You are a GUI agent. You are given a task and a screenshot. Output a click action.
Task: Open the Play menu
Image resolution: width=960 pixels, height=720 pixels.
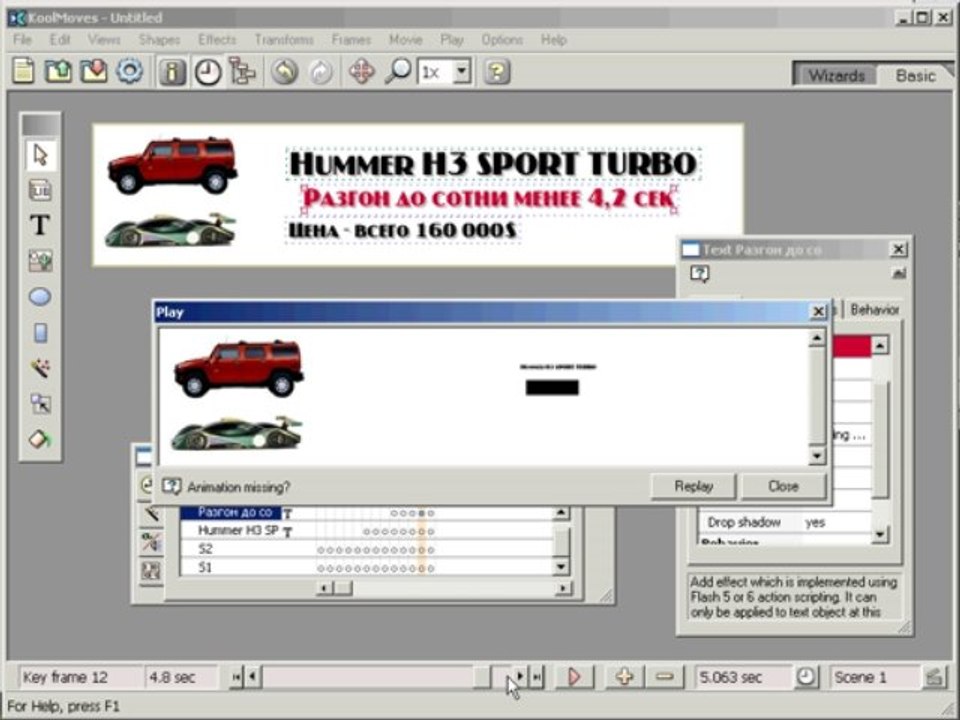click(452, 40)
